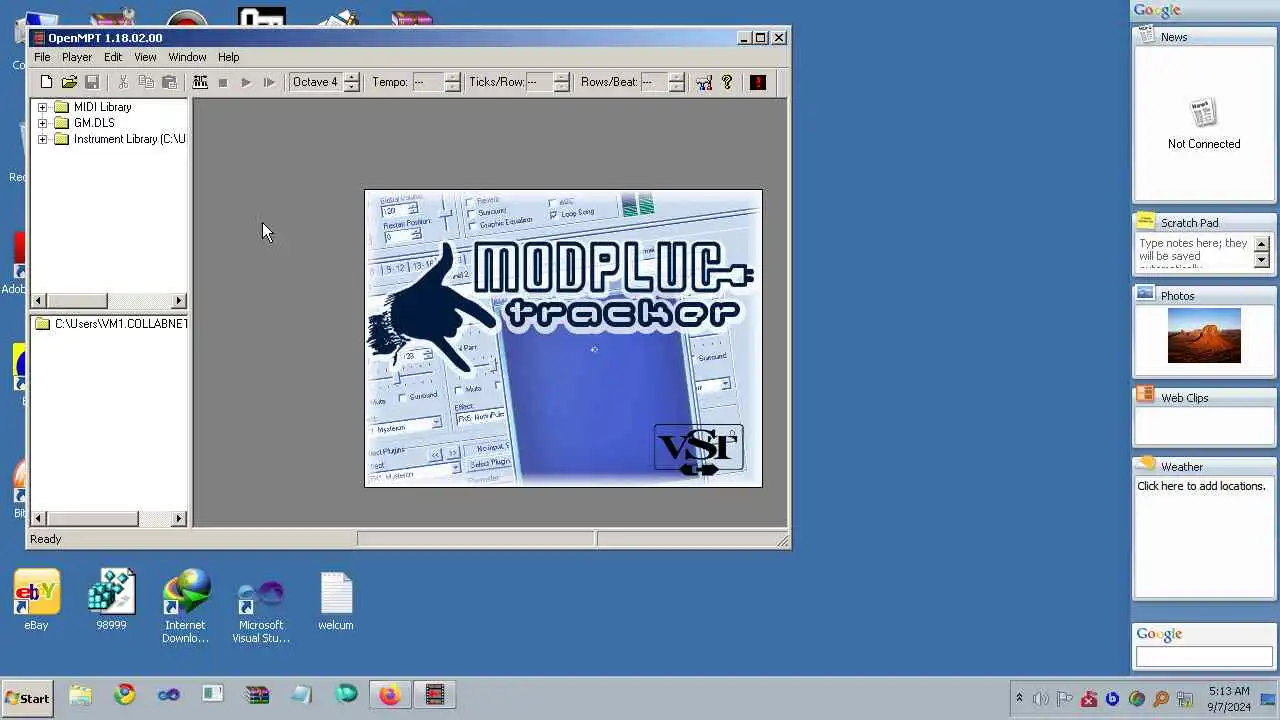Click the Firefox taskbar button
The height and width of the screenshot is (720, 1280).
(x=390, y=695)
